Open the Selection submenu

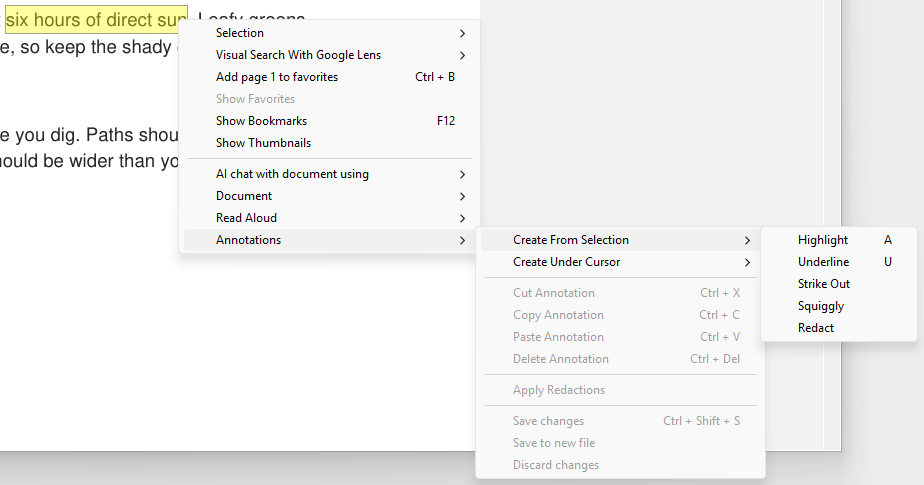329,33
